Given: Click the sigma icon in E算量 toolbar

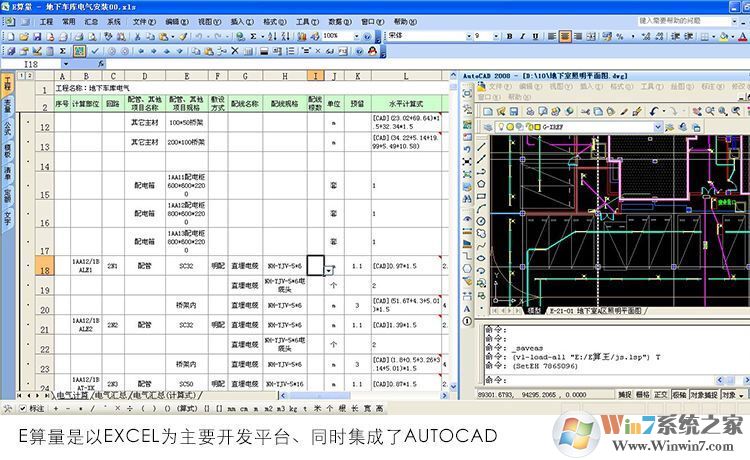Looking at the screenshot, I should click(x=63, y=51).
